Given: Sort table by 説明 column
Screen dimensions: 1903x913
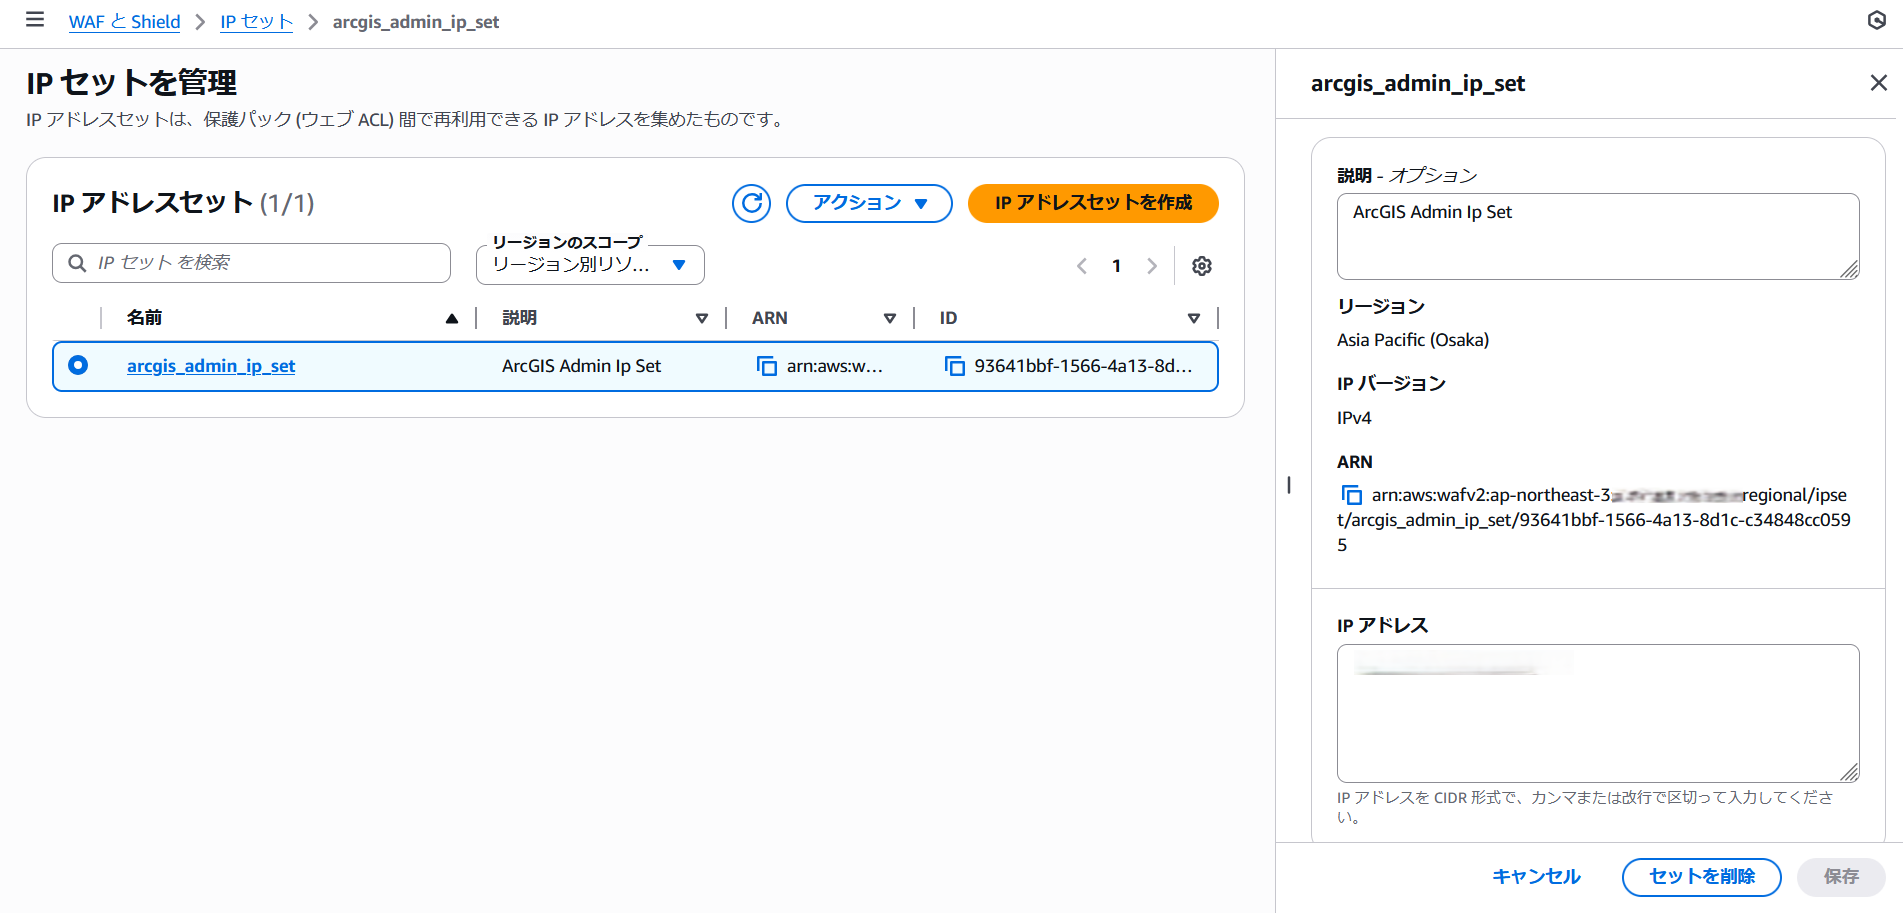Looking at the screenshot, I should pos(701,318).
